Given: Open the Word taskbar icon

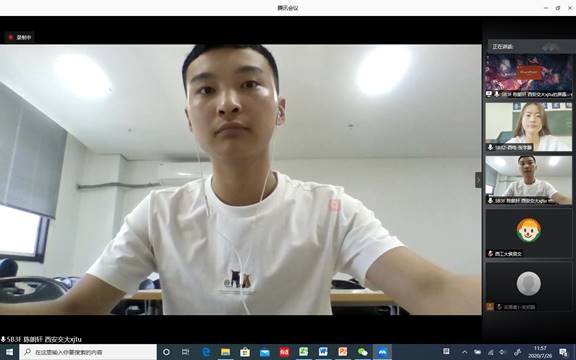Looking at the screenshot, I should pos(323,352).
